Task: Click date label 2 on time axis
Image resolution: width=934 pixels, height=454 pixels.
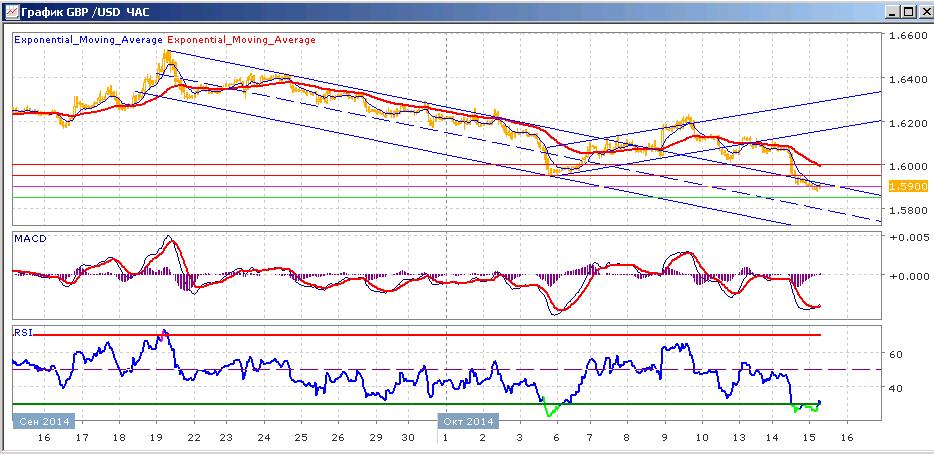Action: point(482,438)
